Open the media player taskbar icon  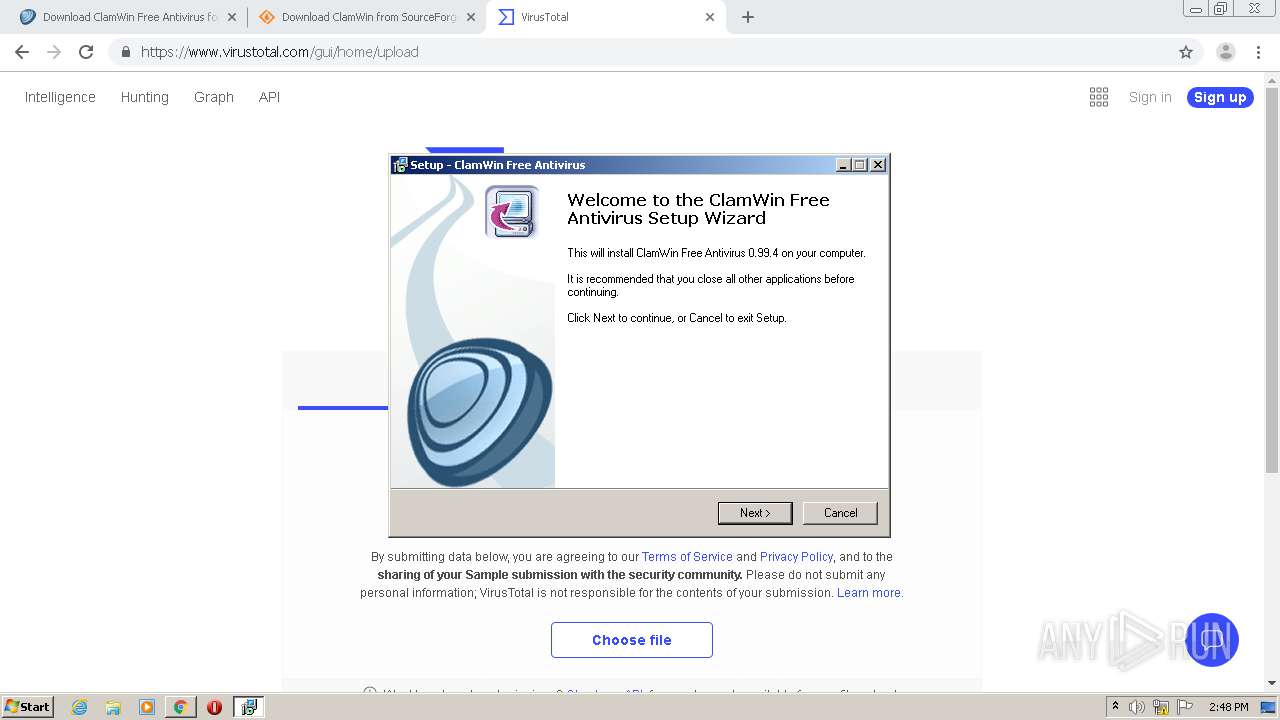147,707
